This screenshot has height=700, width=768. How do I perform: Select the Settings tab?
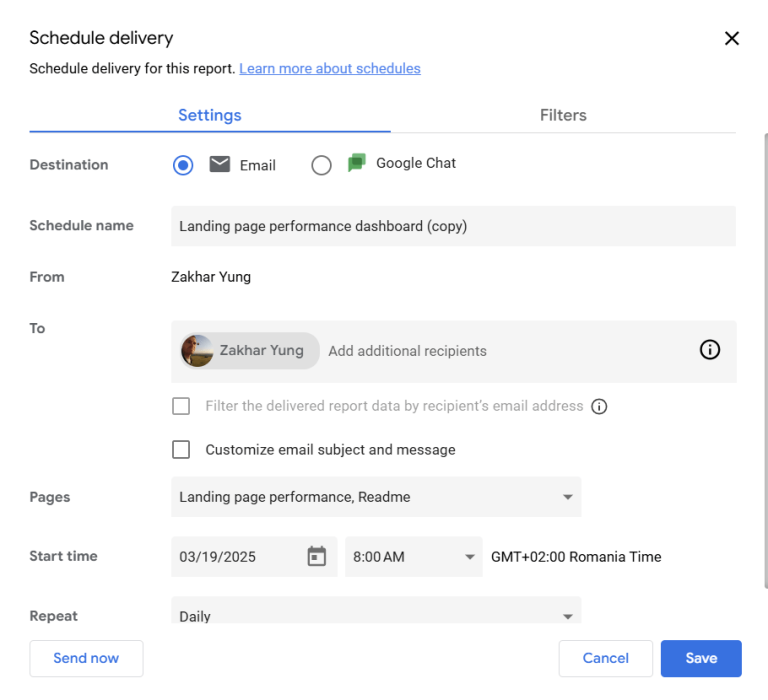210,115
